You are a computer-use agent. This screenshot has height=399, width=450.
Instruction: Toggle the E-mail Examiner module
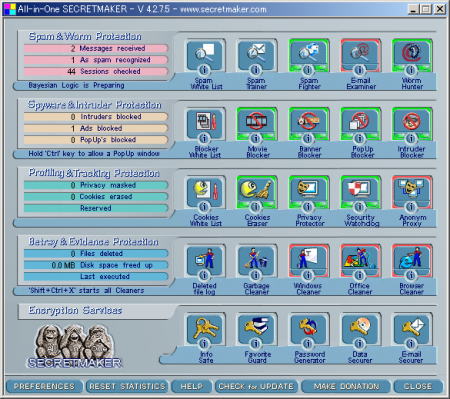coord(360,53)
